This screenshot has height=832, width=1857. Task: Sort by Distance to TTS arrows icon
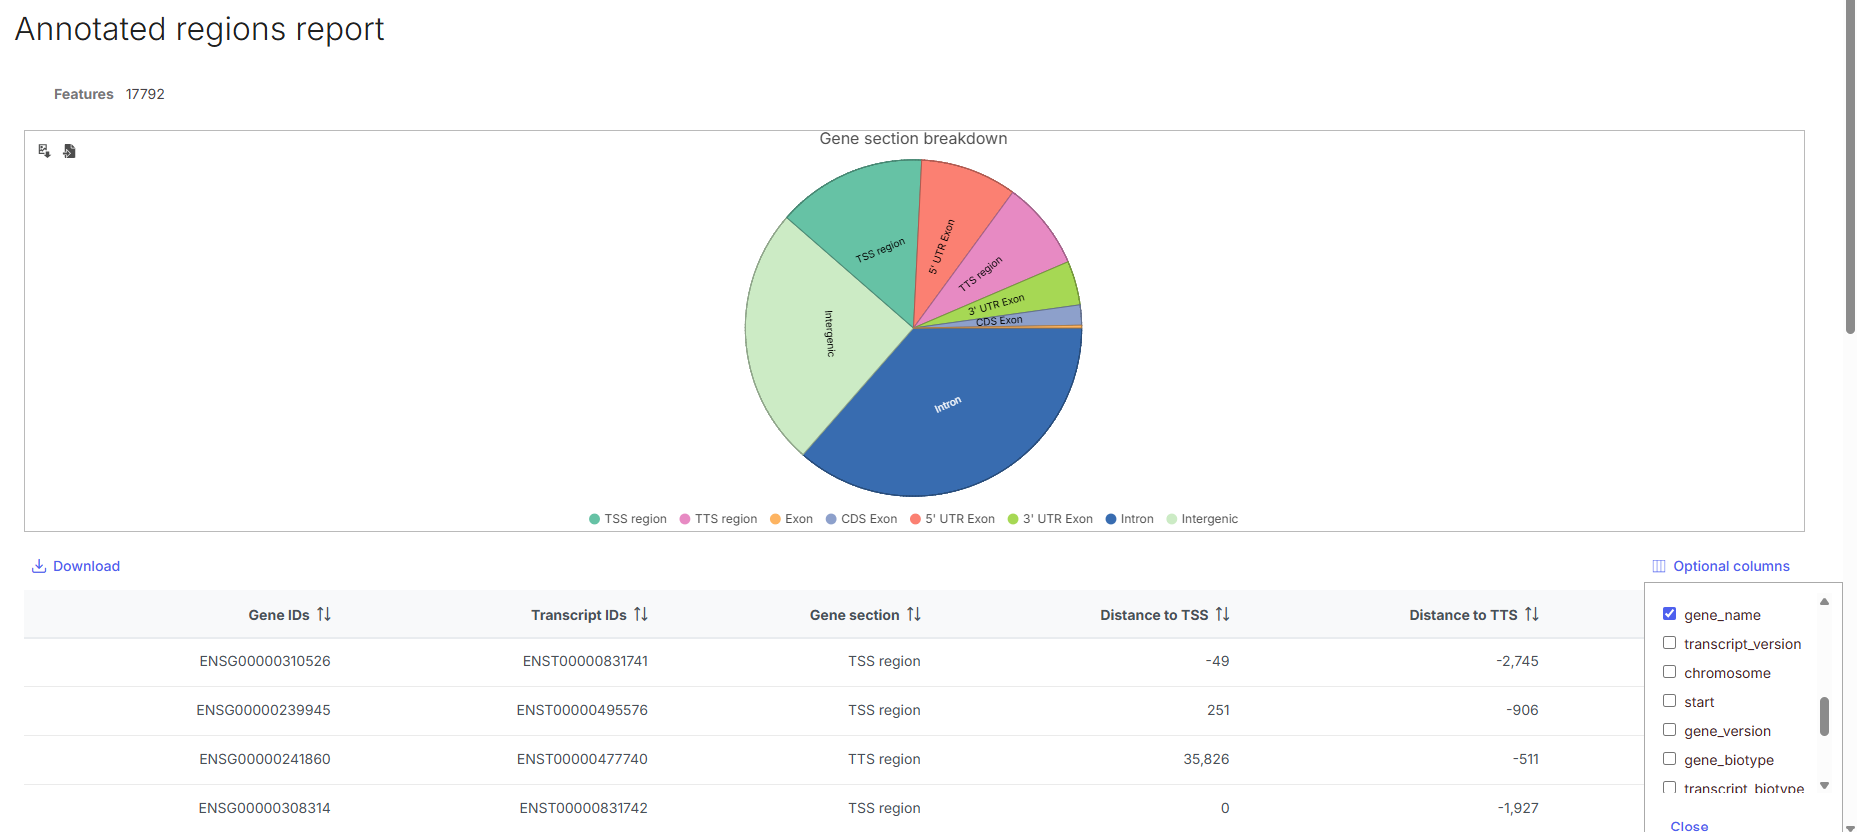pos(1531,614)
